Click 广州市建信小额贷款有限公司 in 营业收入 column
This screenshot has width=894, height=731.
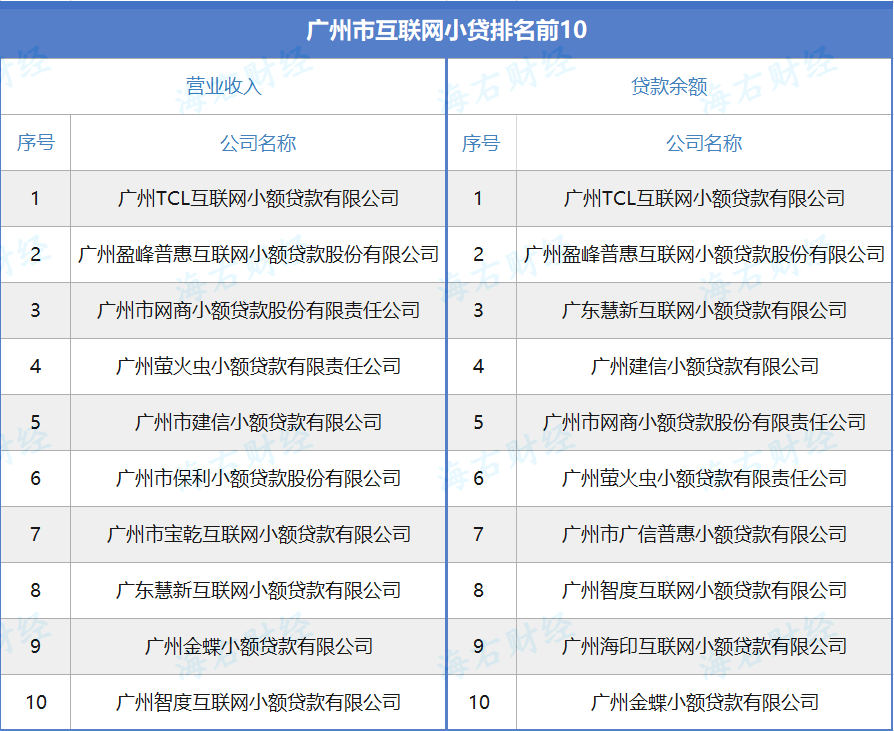click(258, 422)
